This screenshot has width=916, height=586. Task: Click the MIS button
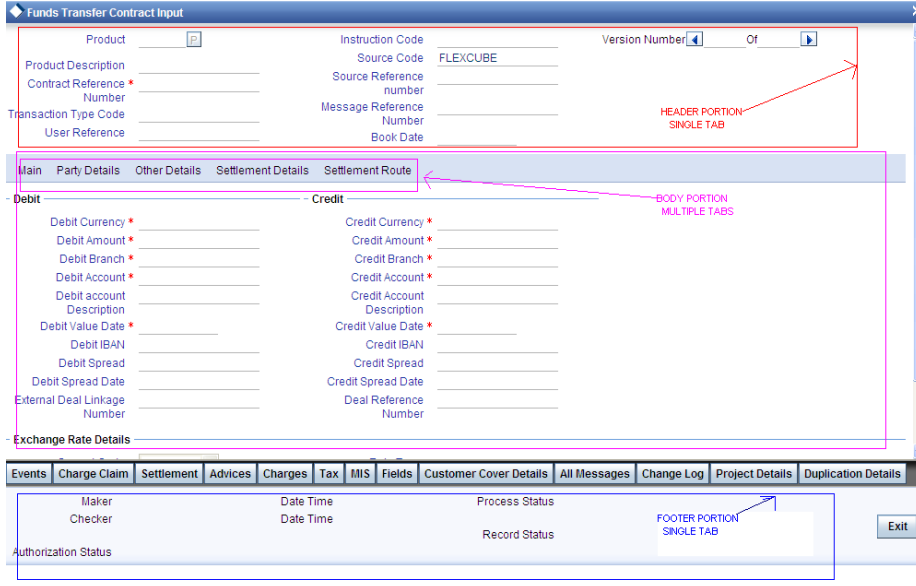(x=360, y=473)
